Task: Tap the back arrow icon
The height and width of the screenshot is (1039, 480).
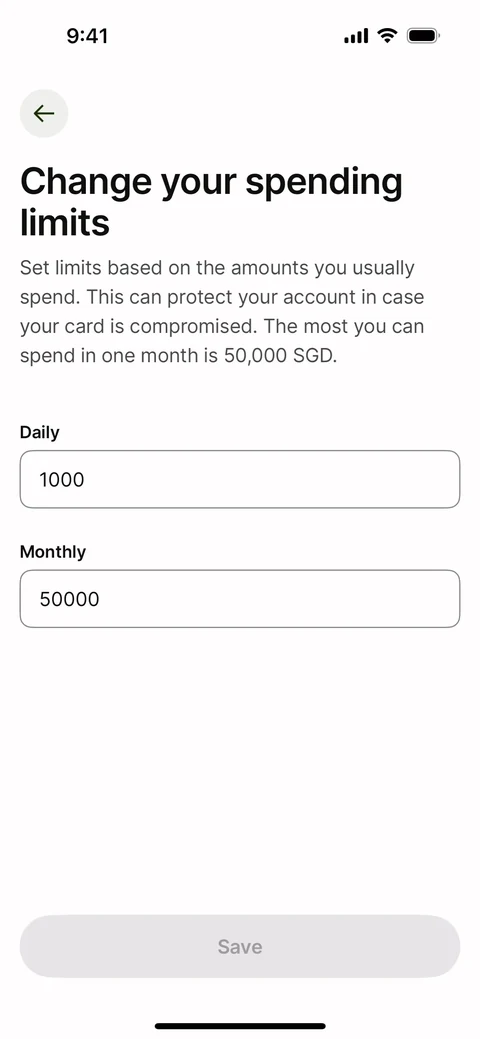Action: (44, 113)
